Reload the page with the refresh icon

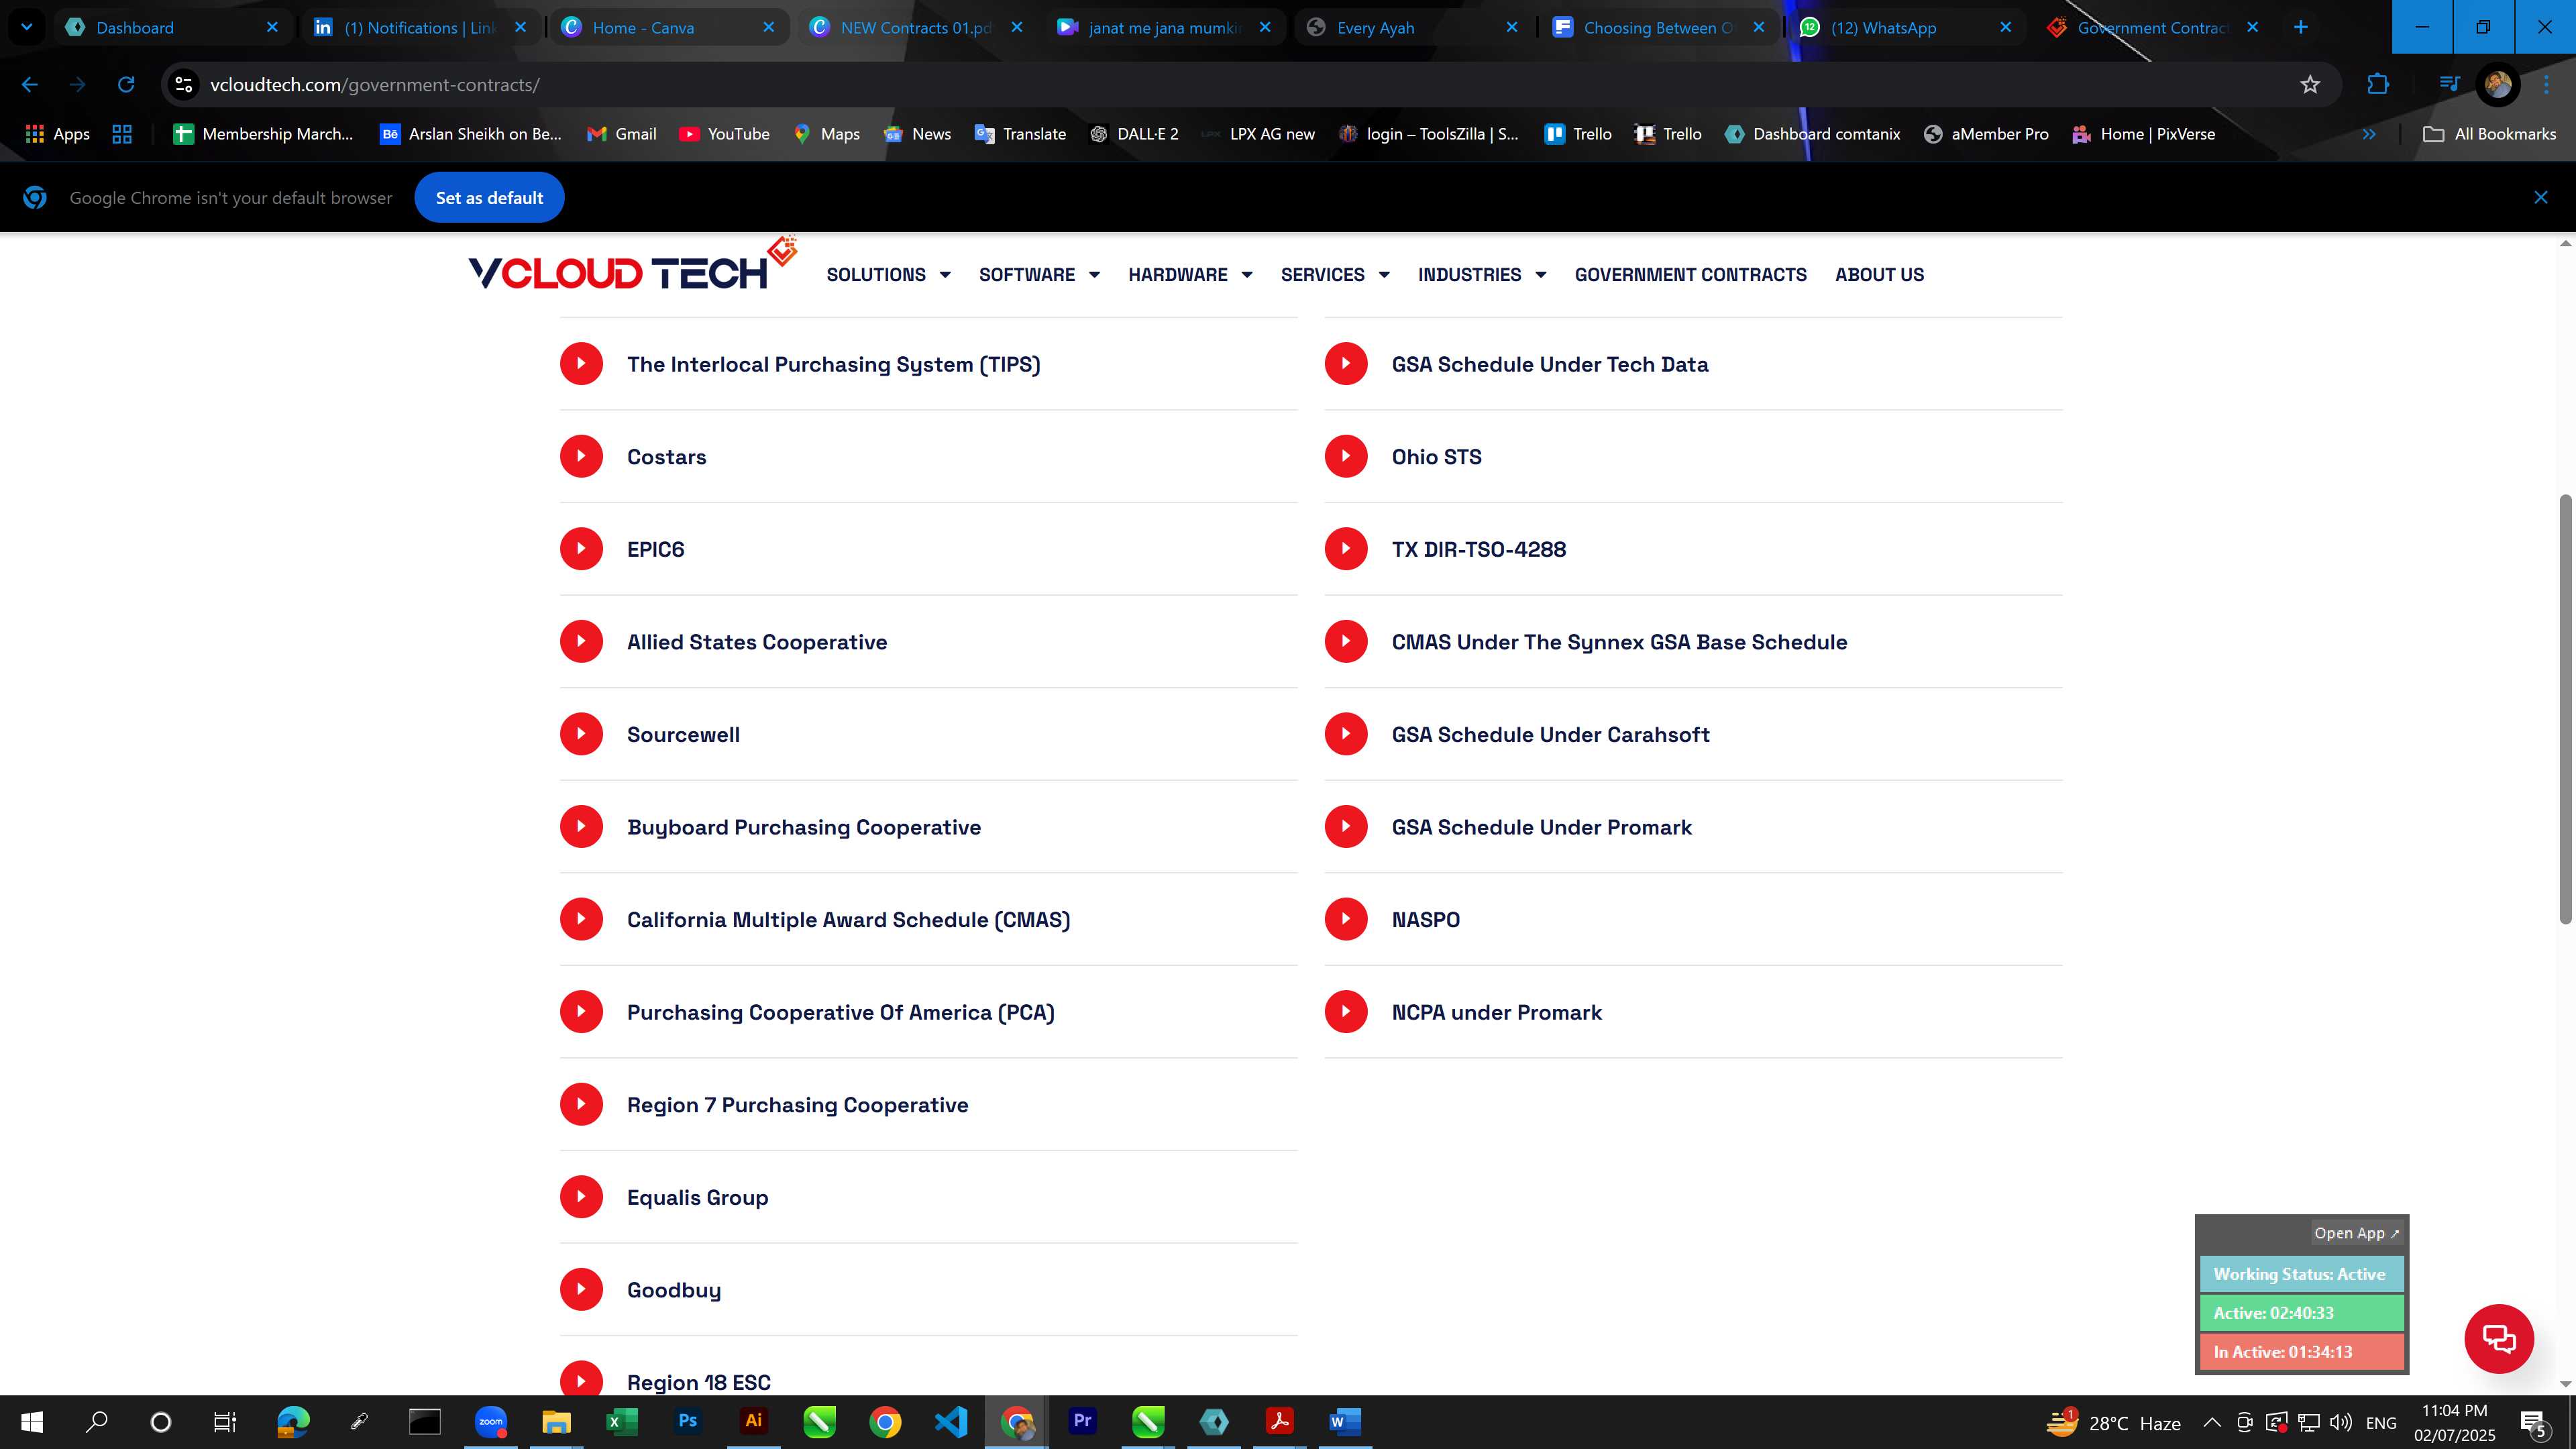click(126, 85)
